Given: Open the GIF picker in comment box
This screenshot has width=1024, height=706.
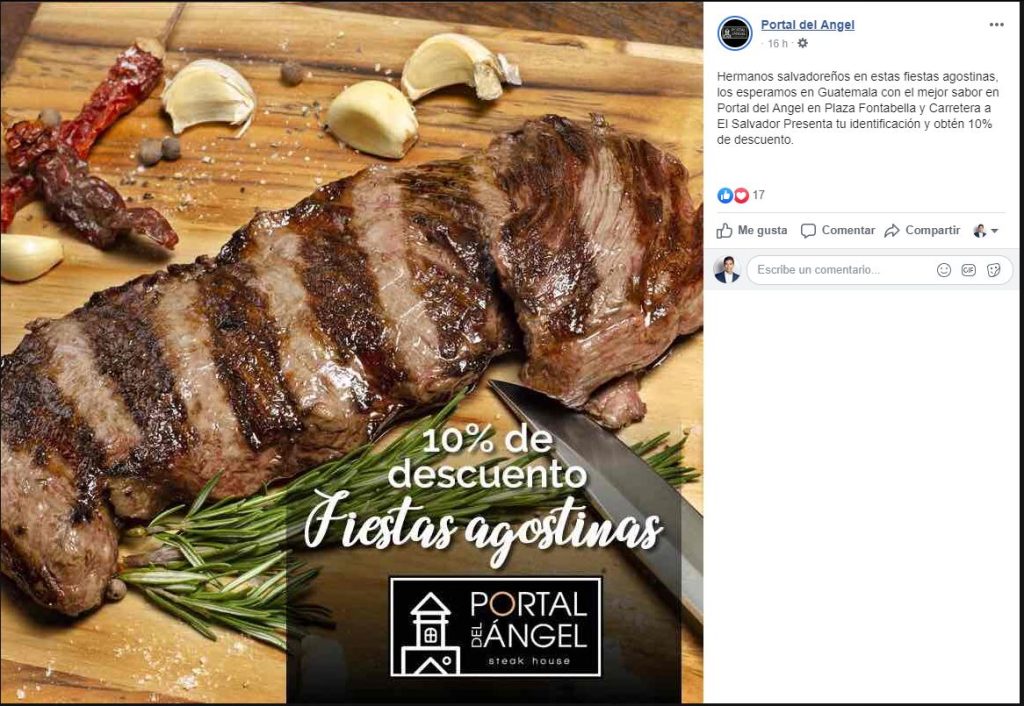Looking at the screenshot, I should point(968,270).
